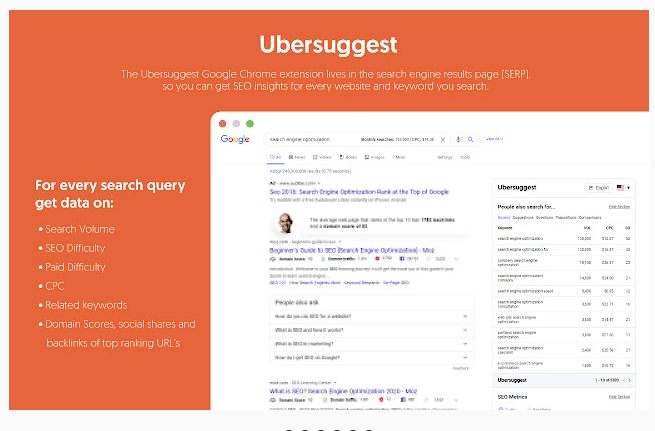
Task: Click the blue search magnifier icon
Action: pyautogui.click(x=470, y=139)
